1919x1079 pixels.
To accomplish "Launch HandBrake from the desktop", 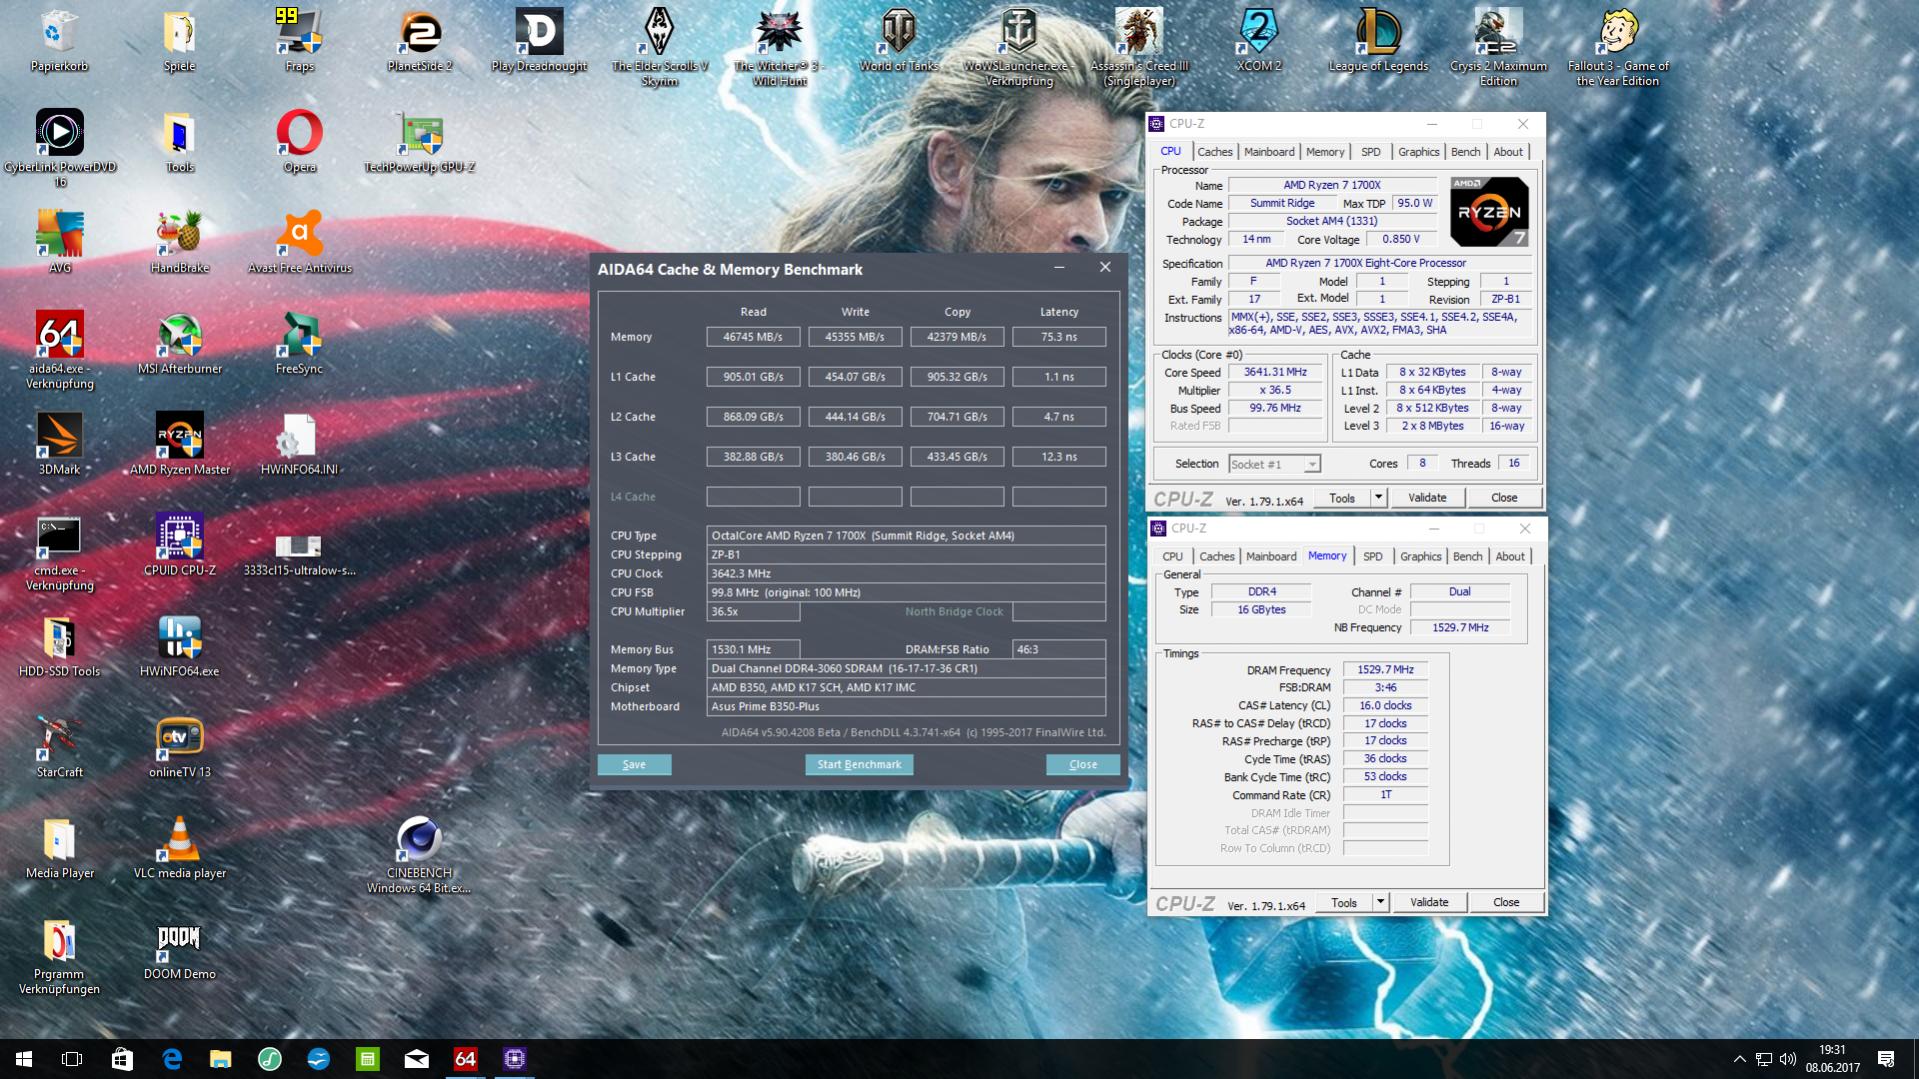I will coord(179,243).
